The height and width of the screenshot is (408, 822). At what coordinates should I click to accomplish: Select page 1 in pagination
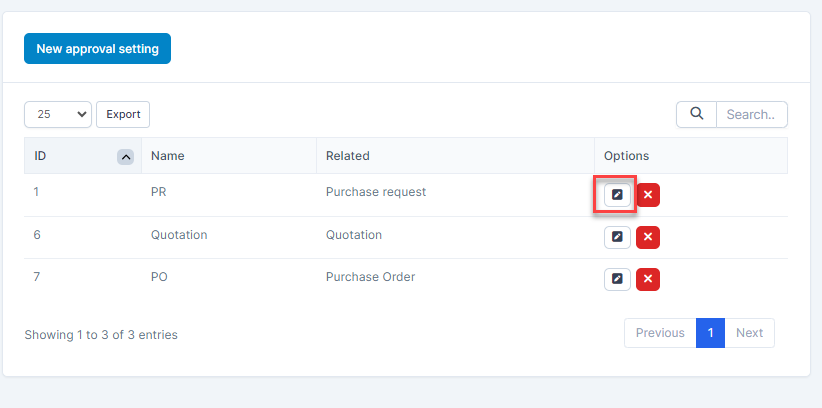pos(710,333)
